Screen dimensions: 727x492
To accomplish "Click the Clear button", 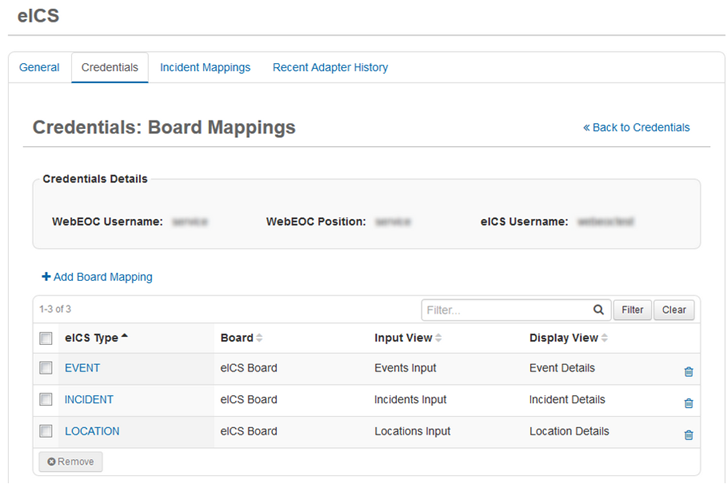I will (x=674, y=310).
